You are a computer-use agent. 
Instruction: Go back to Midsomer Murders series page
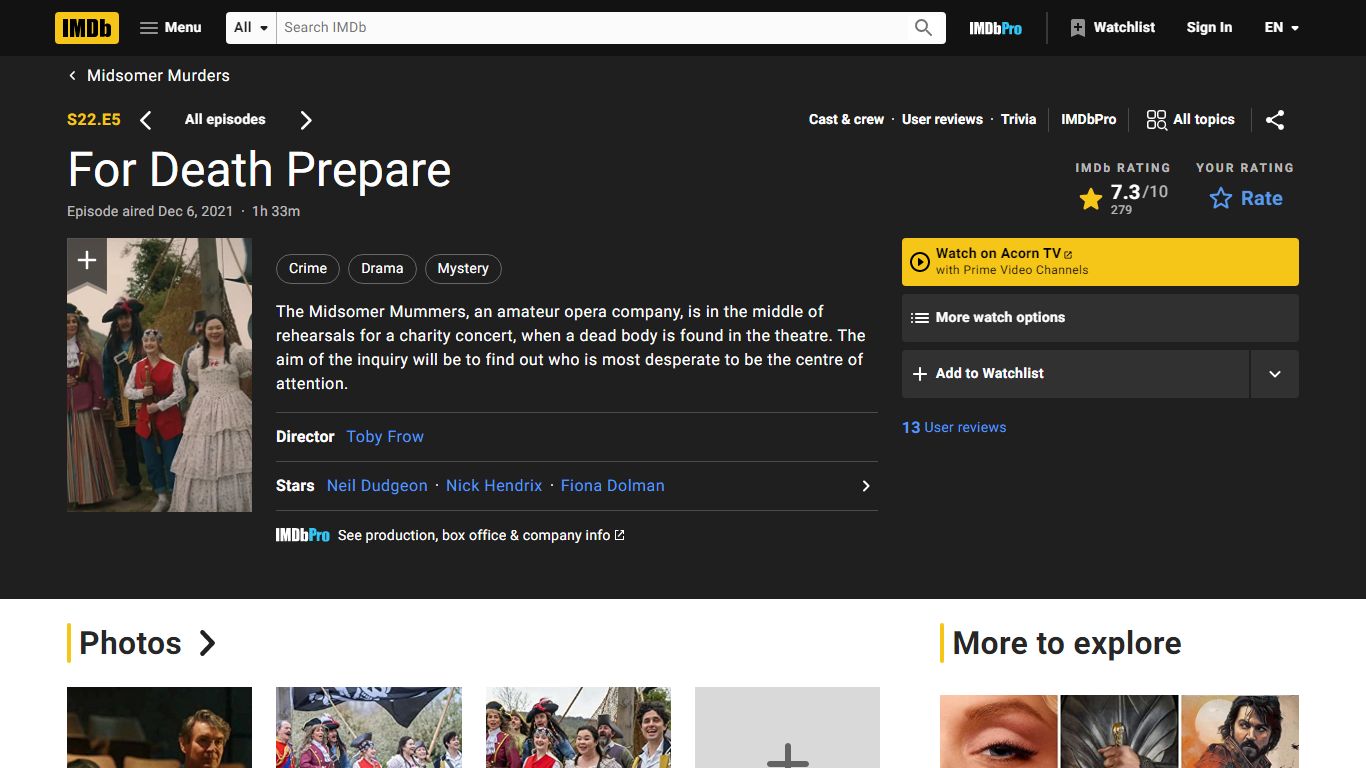(x=148, y=76)
